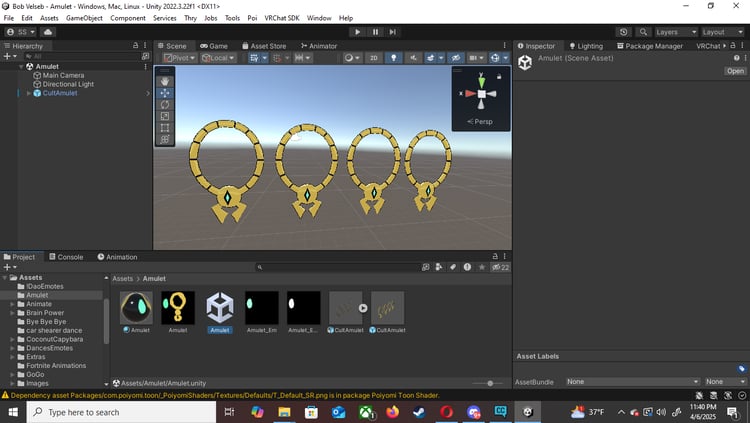Toggle scene lighting bulb button
This screenshot has width=750, height=423.
[393, 58]
